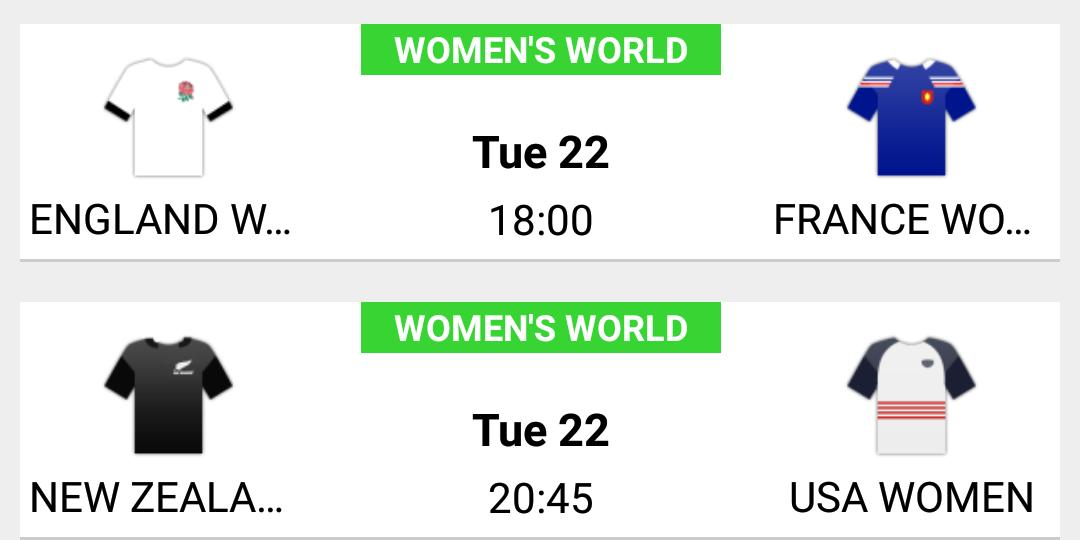Click the red rose crest on England jersey
This screenshot has height=540, width=1080.
(184, 91)
